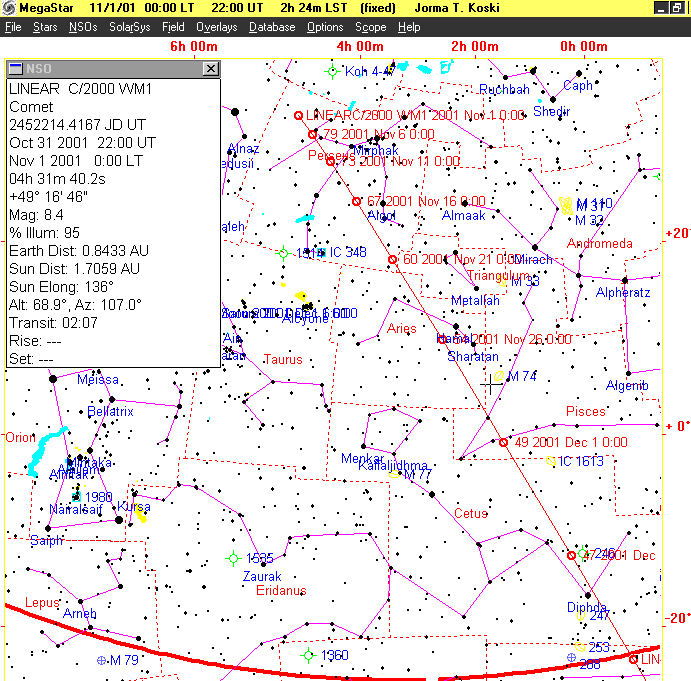
Task: Click the M 74 galaxy symbol
Action: pos(499,376)
